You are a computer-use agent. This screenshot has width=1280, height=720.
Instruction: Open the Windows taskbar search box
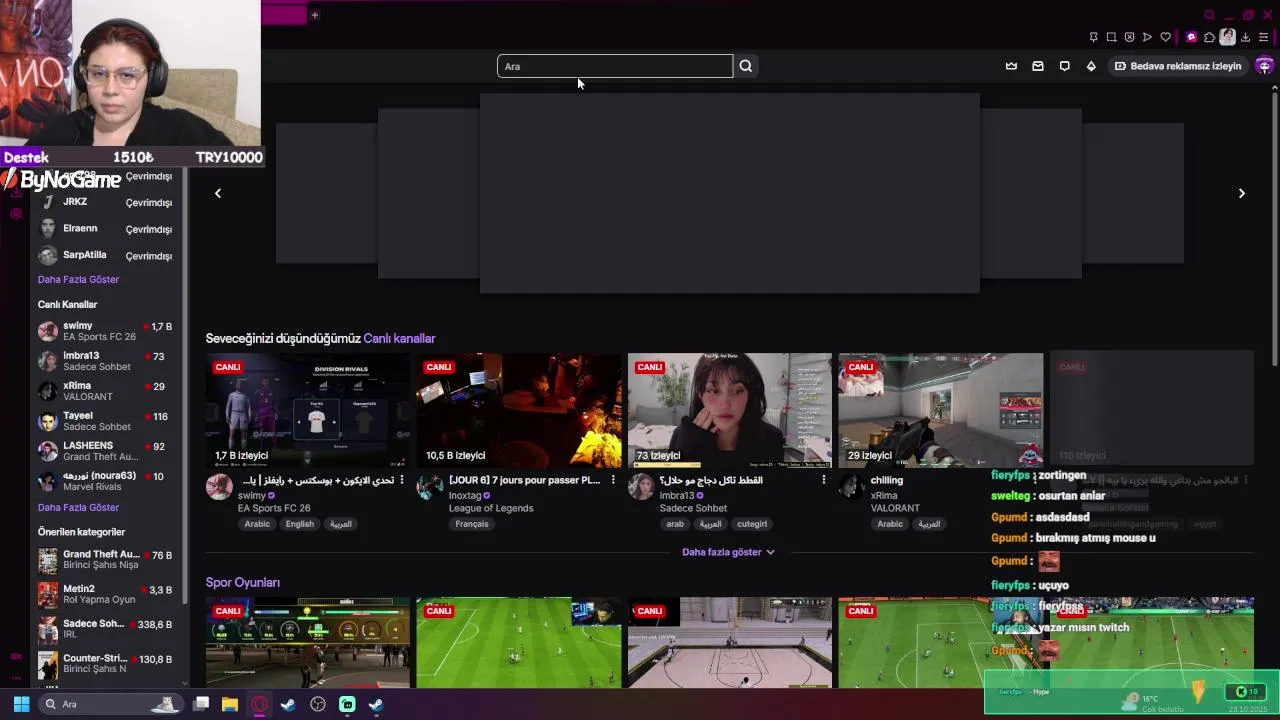(110, 704)
